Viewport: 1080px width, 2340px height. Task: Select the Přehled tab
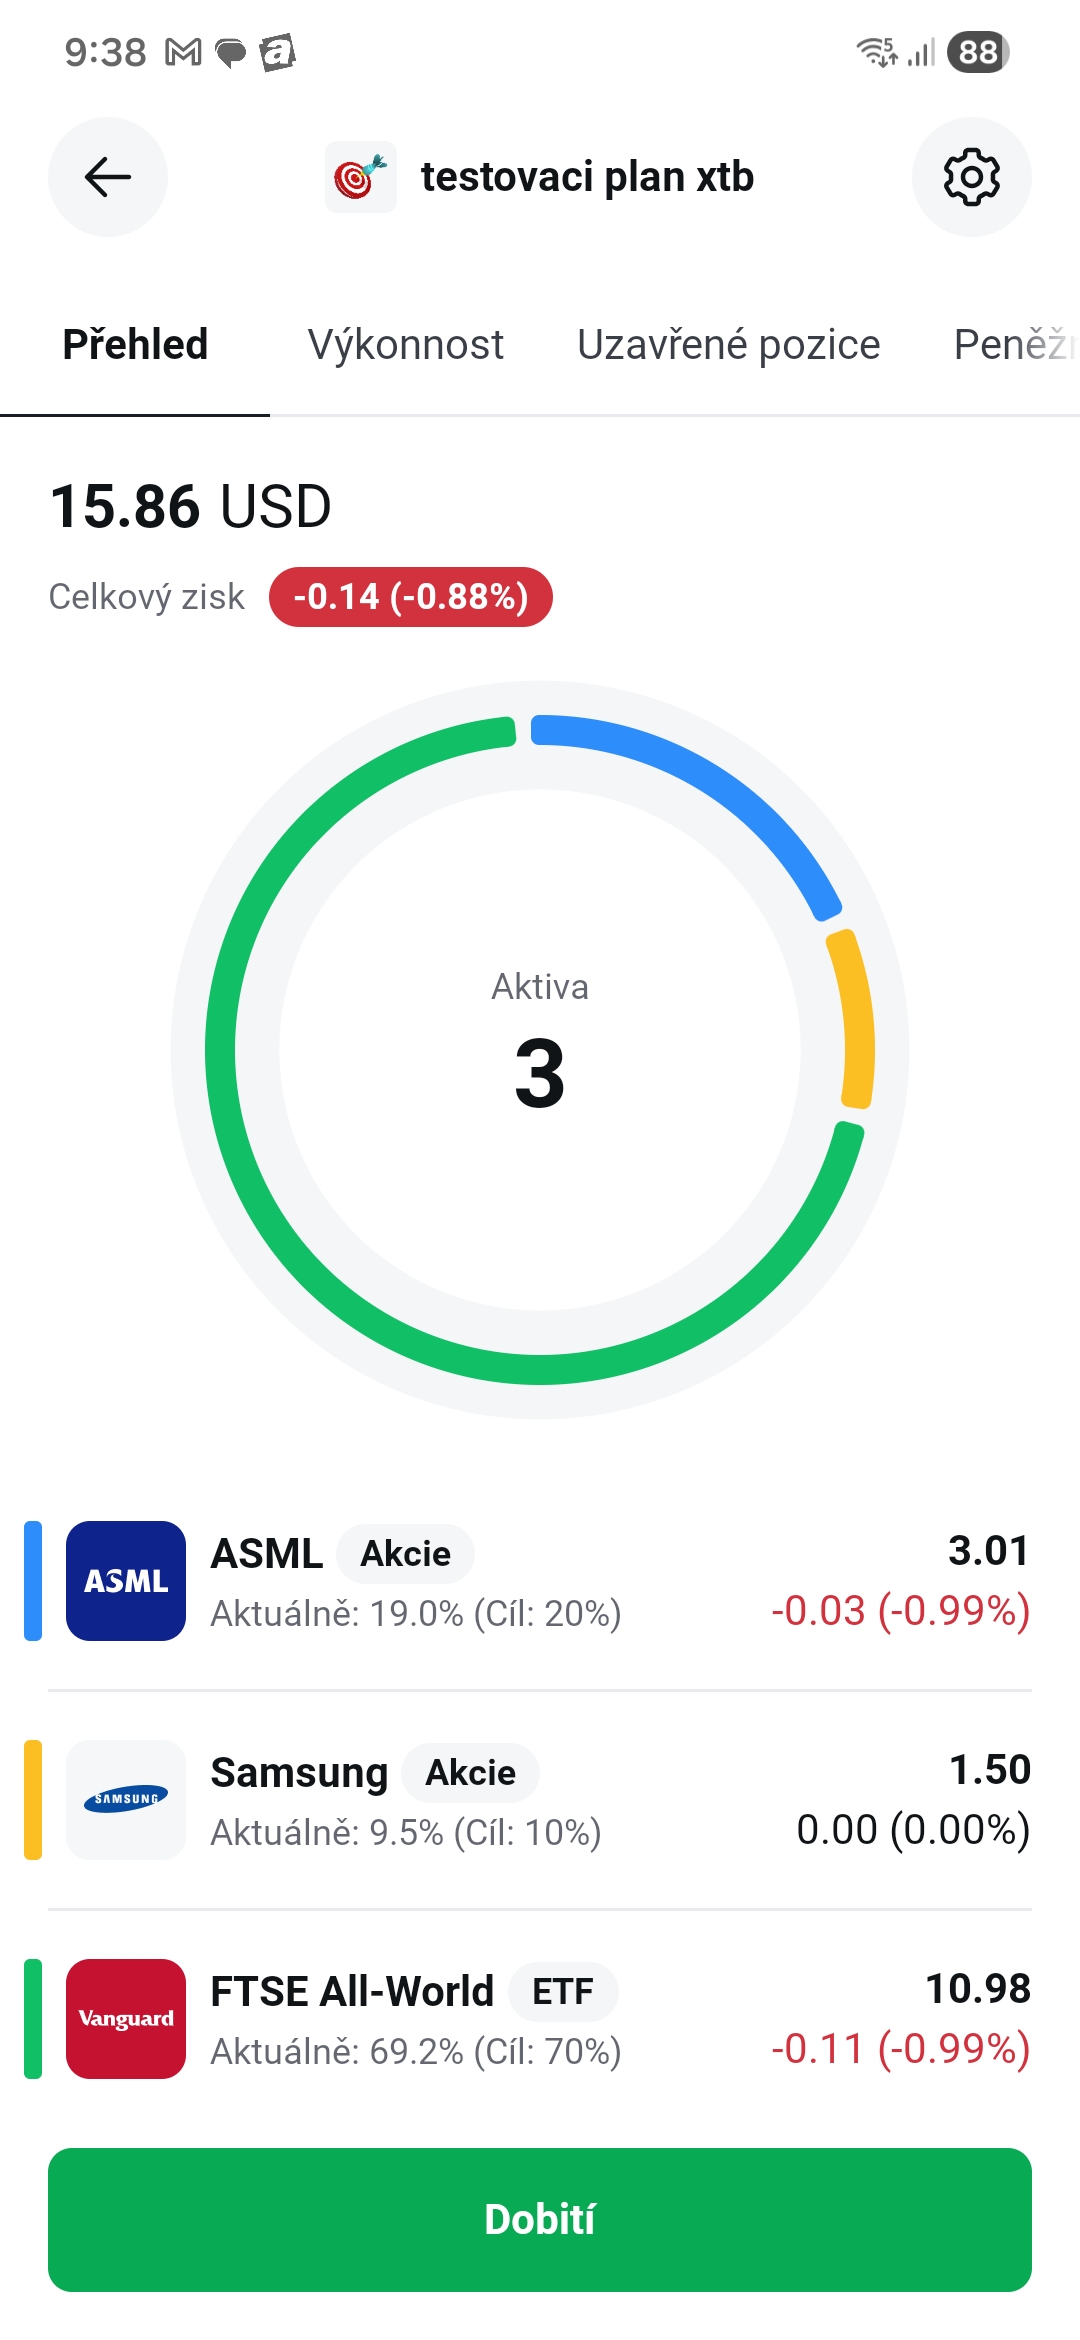coord(135,345)
